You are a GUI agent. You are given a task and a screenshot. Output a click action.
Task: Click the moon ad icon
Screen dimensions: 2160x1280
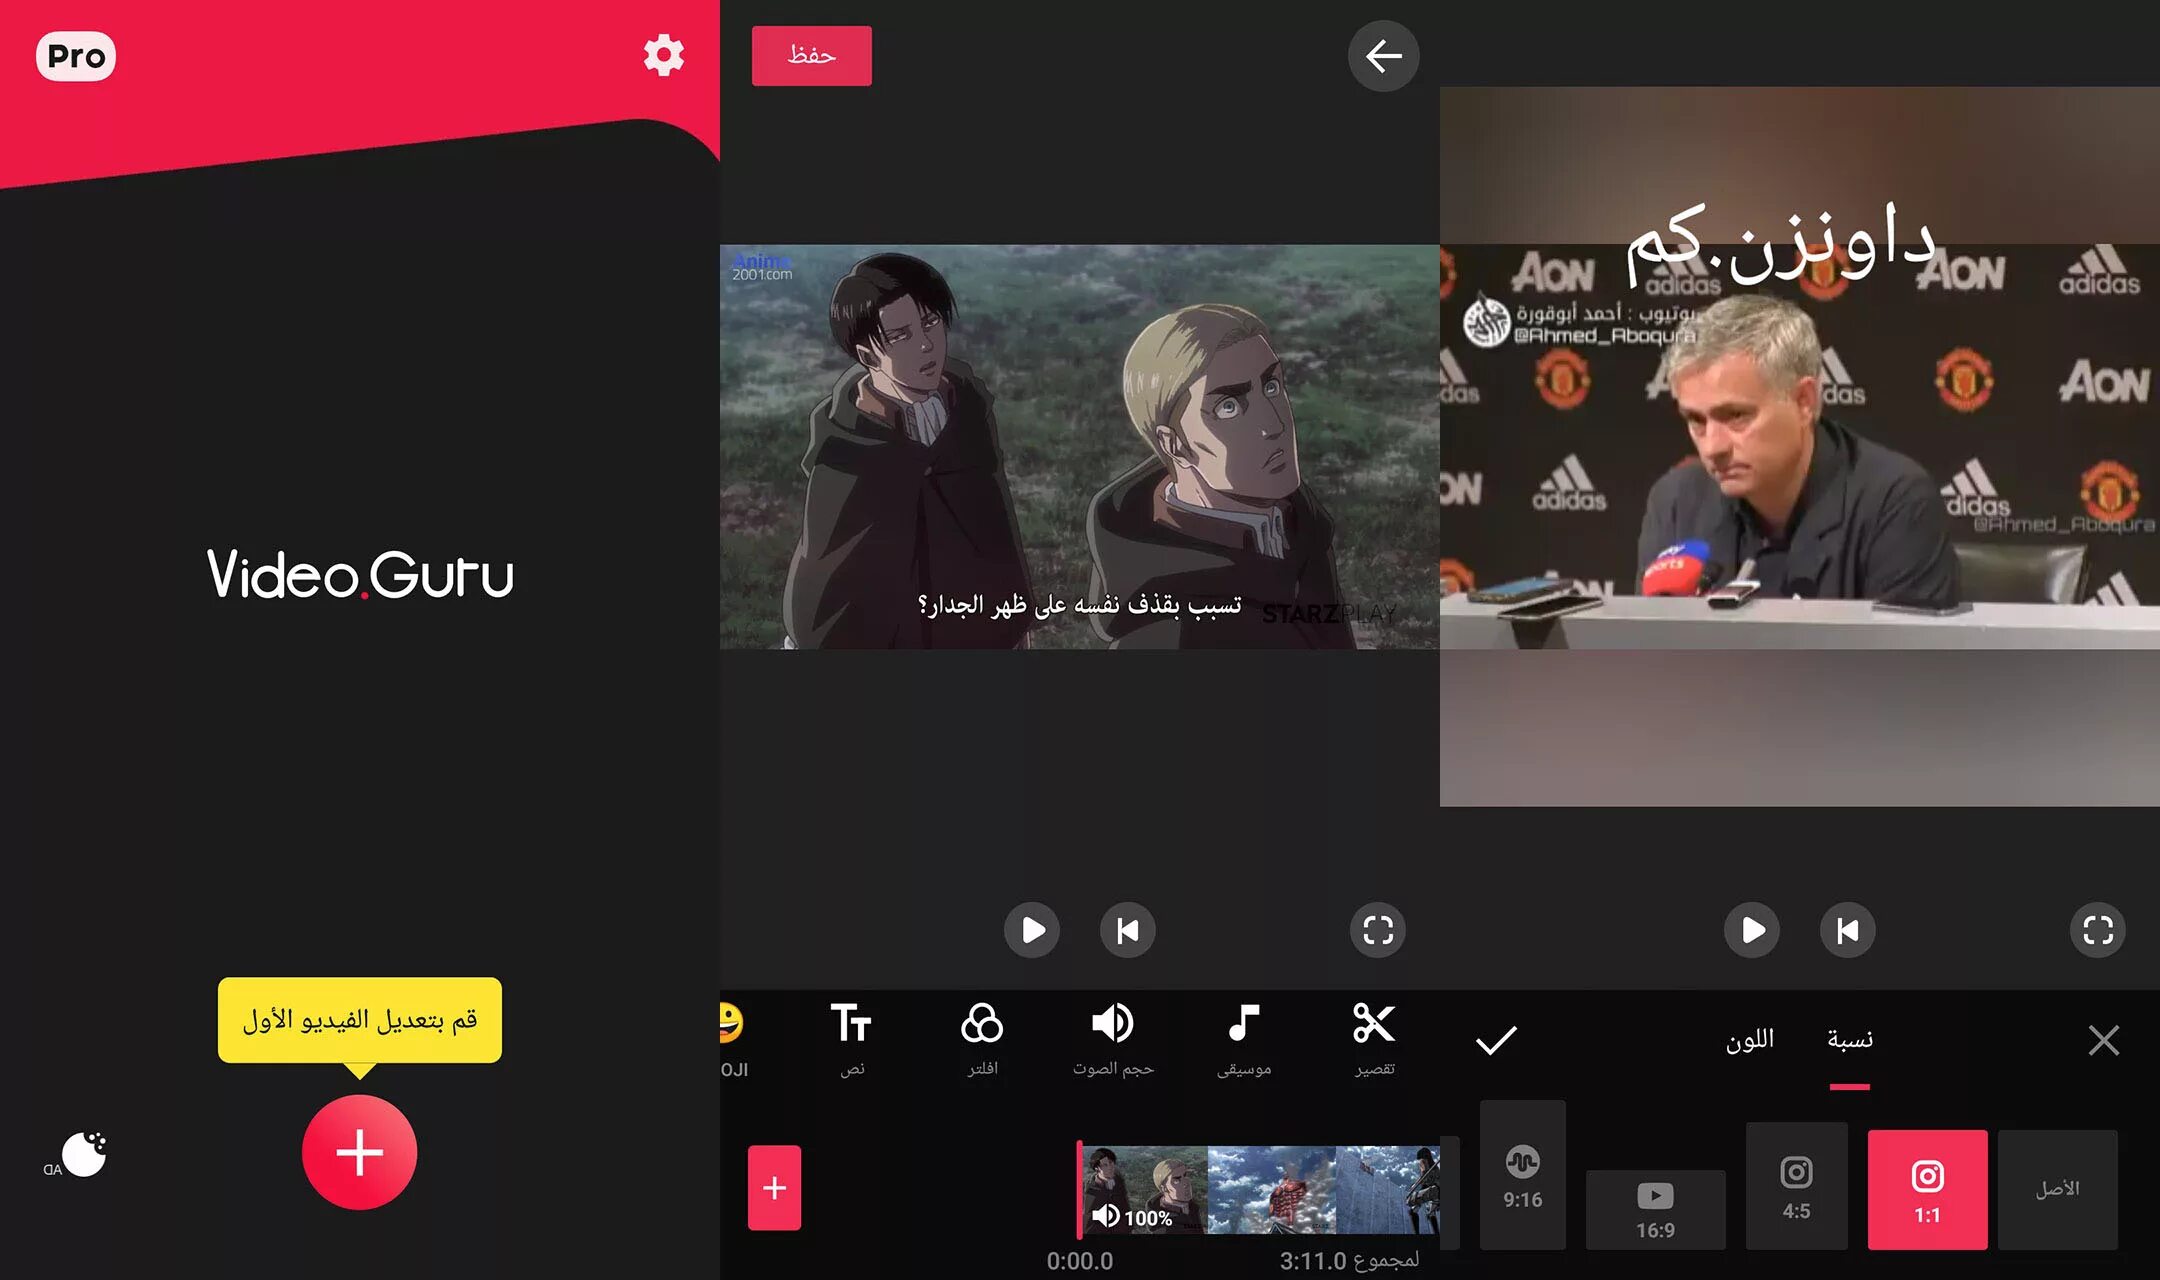(x=84, y=1156)
